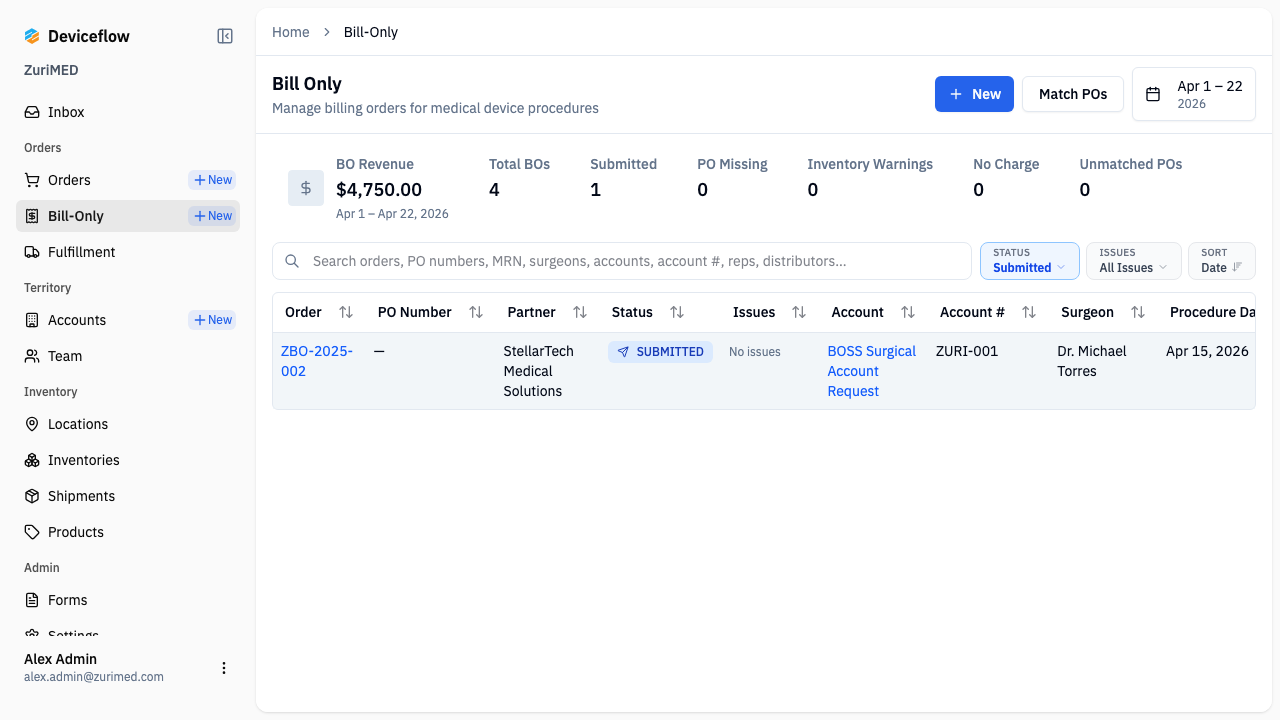The width and height of the screenshot is (1280, 720).
Task: Click the Accounts building icon
Action: point(32,320)
